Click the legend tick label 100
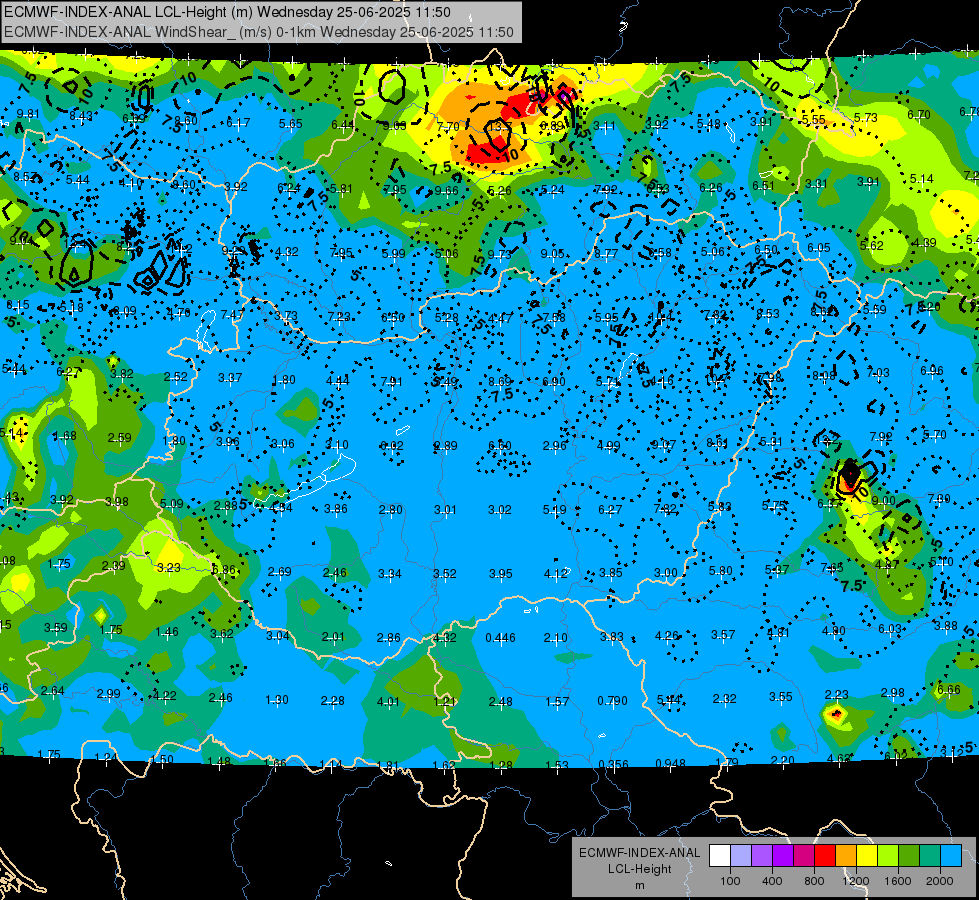 point(730,881)
